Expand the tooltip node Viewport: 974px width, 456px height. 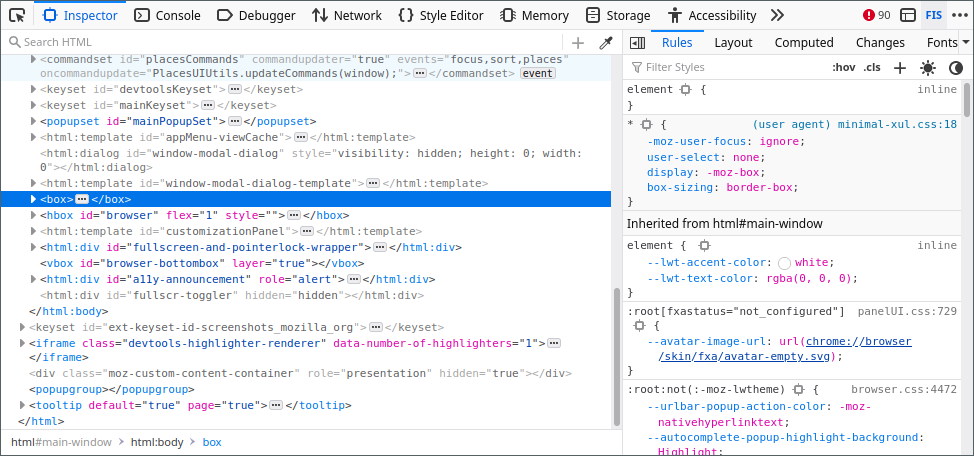click(23, 405)
